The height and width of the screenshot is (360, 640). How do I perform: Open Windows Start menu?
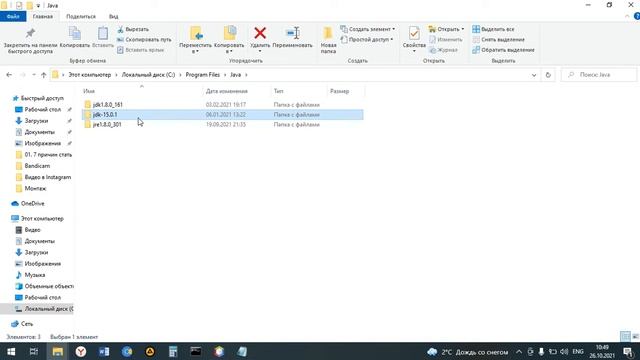click(x=11, y=351)
